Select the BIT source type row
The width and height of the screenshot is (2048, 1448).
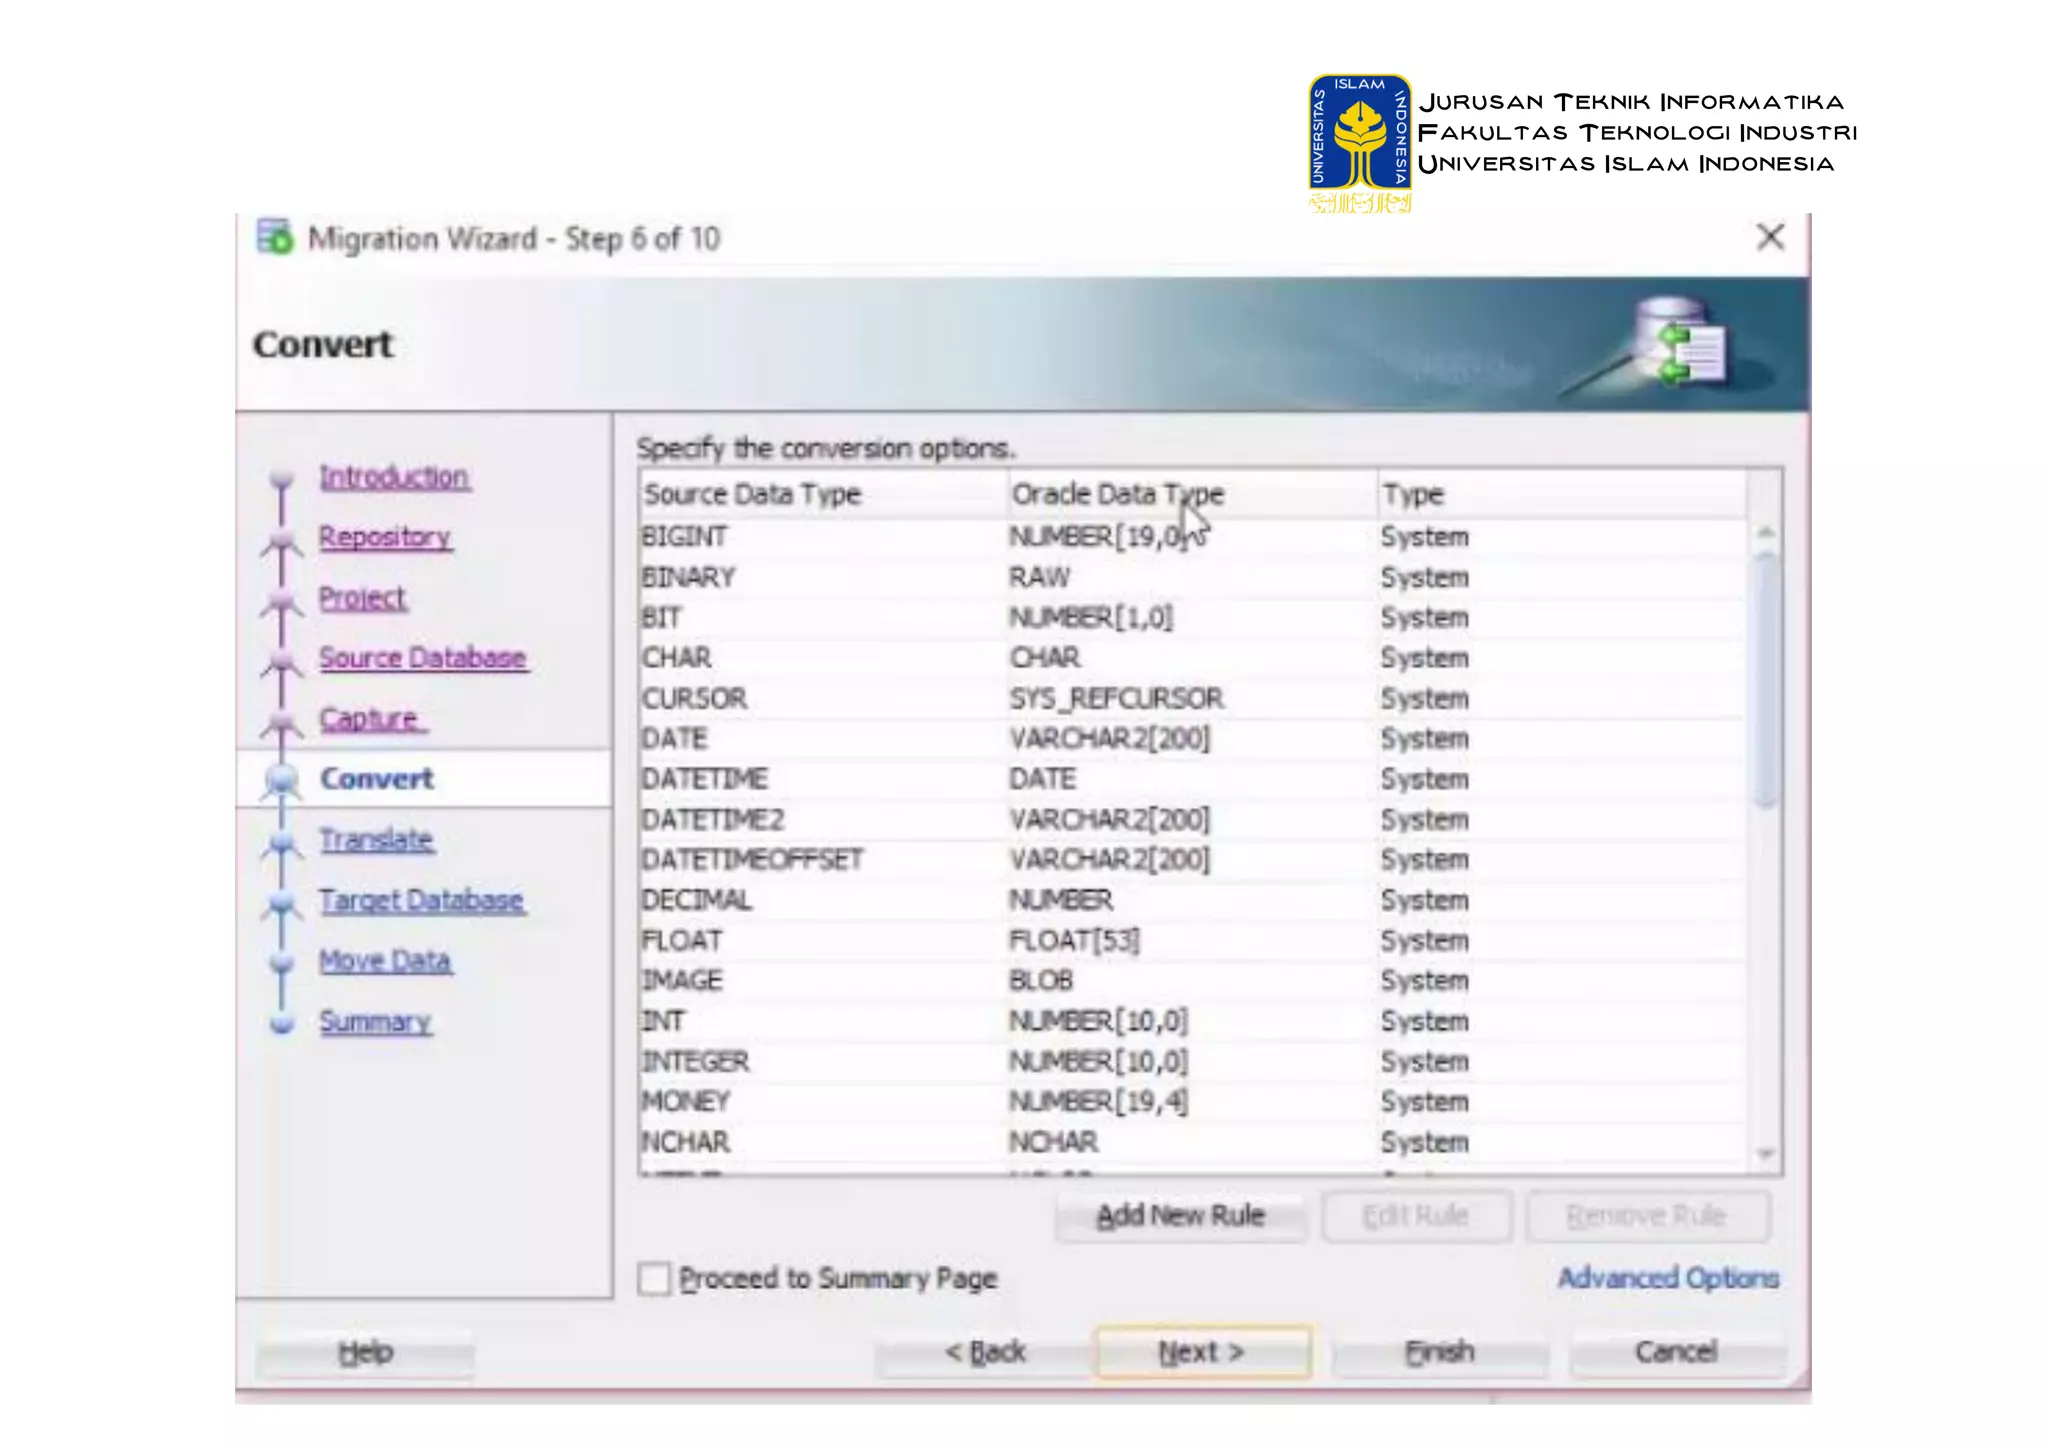tap(1193, 618)
